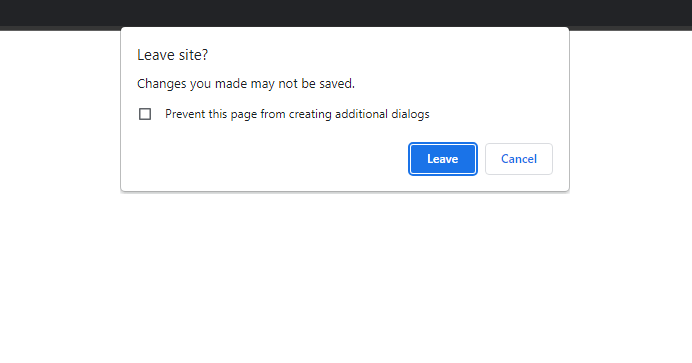Image resolution: width=692 pixels, height=363 pixels.
Task: Check the box to block further dialogs
Action: click(145, 114)
